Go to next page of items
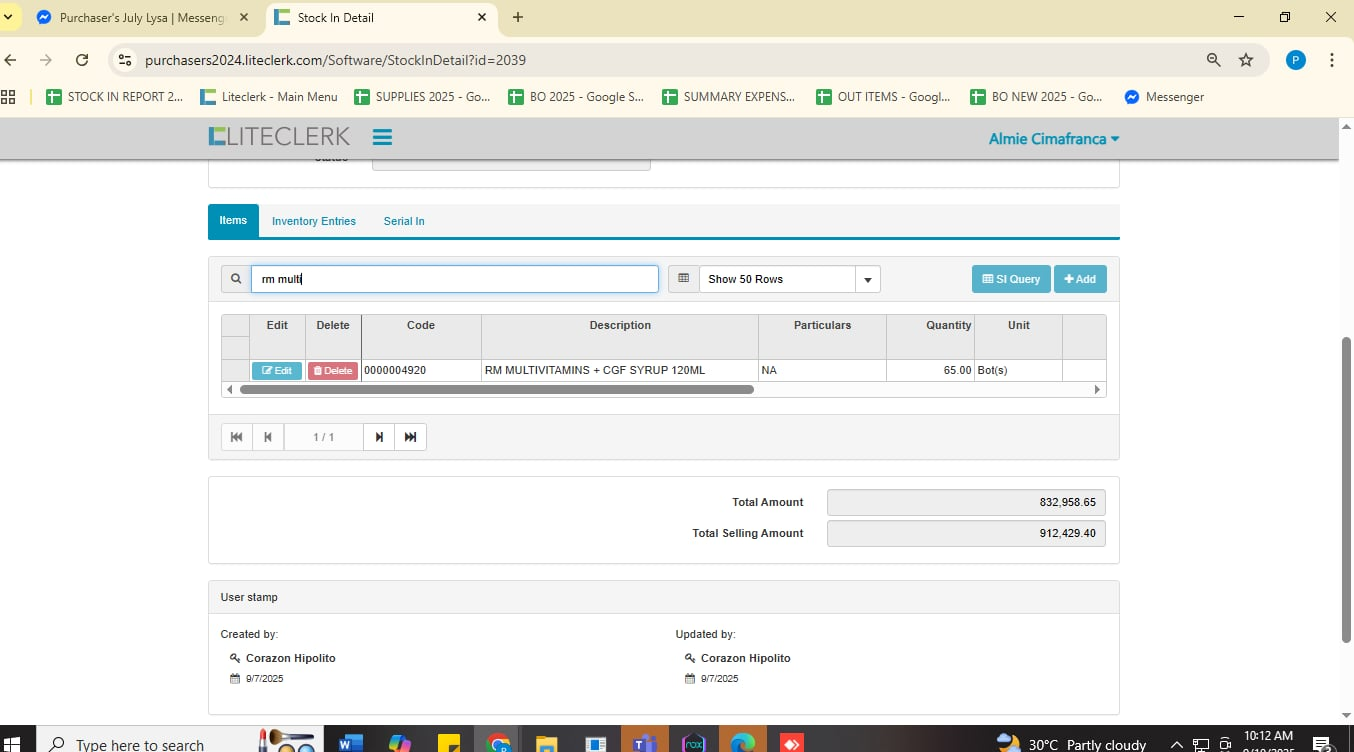 [x=379, y=437]
